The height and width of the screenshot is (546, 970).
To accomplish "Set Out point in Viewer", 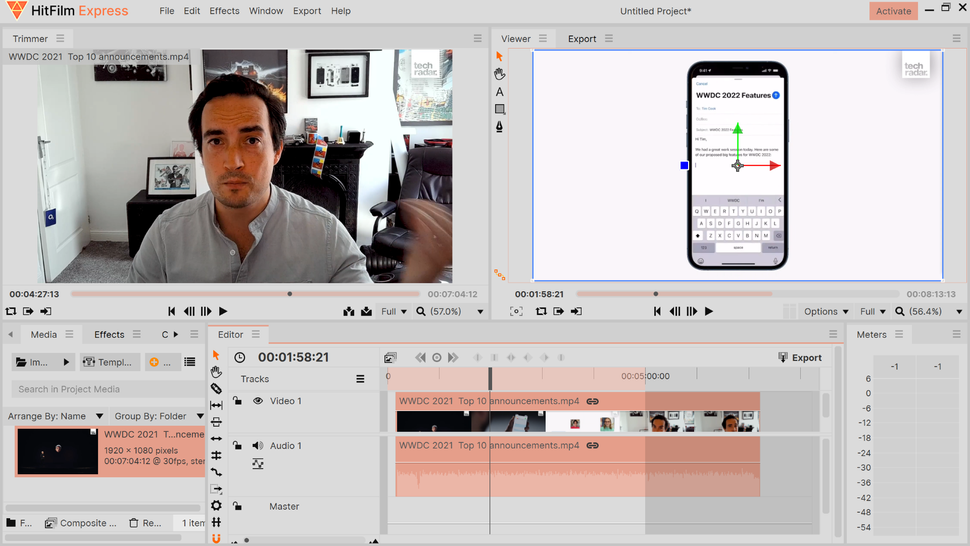I will pyautogui.click(x=576, y=312).
